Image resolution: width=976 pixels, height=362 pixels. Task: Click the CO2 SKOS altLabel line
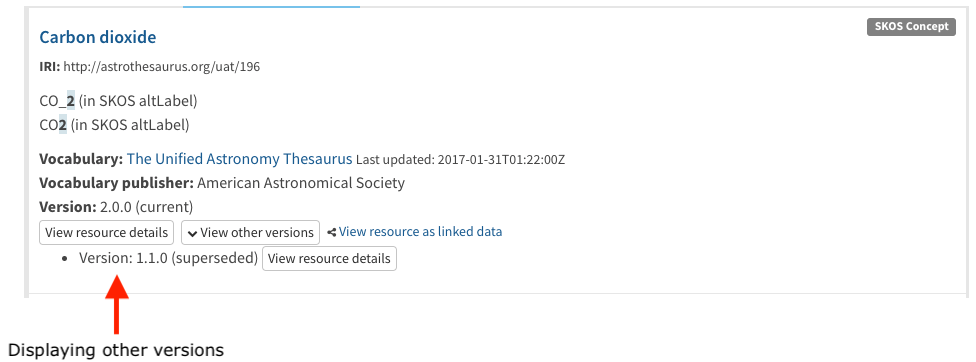[x=114, y=125]
